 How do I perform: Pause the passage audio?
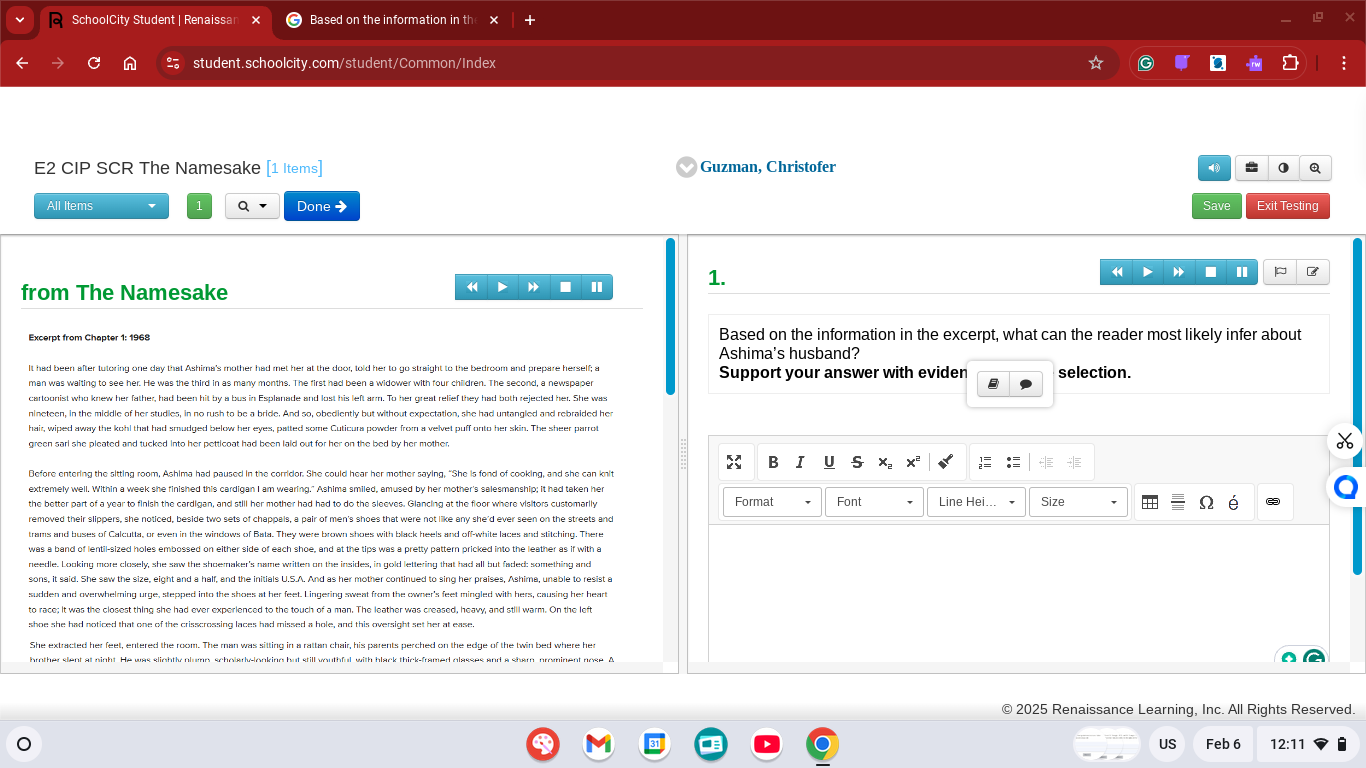point(597,287)
